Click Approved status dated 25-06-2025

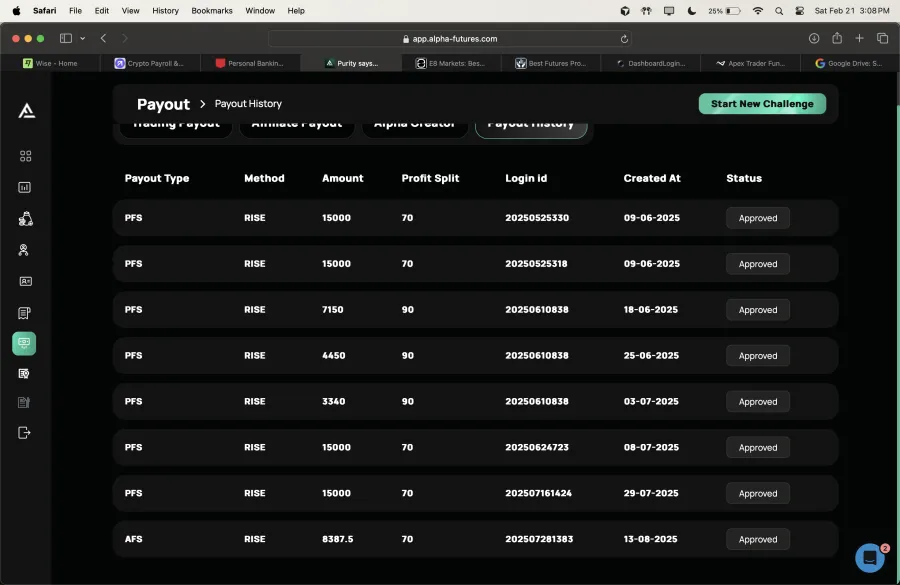[x=758, y=356]
